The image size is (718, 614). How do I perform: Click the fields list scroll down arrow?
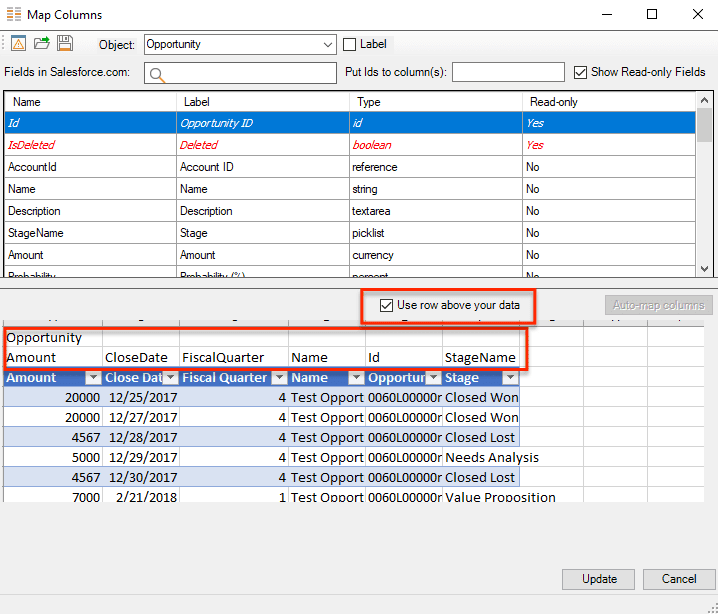pyautogui.click(x=704, y=269)
